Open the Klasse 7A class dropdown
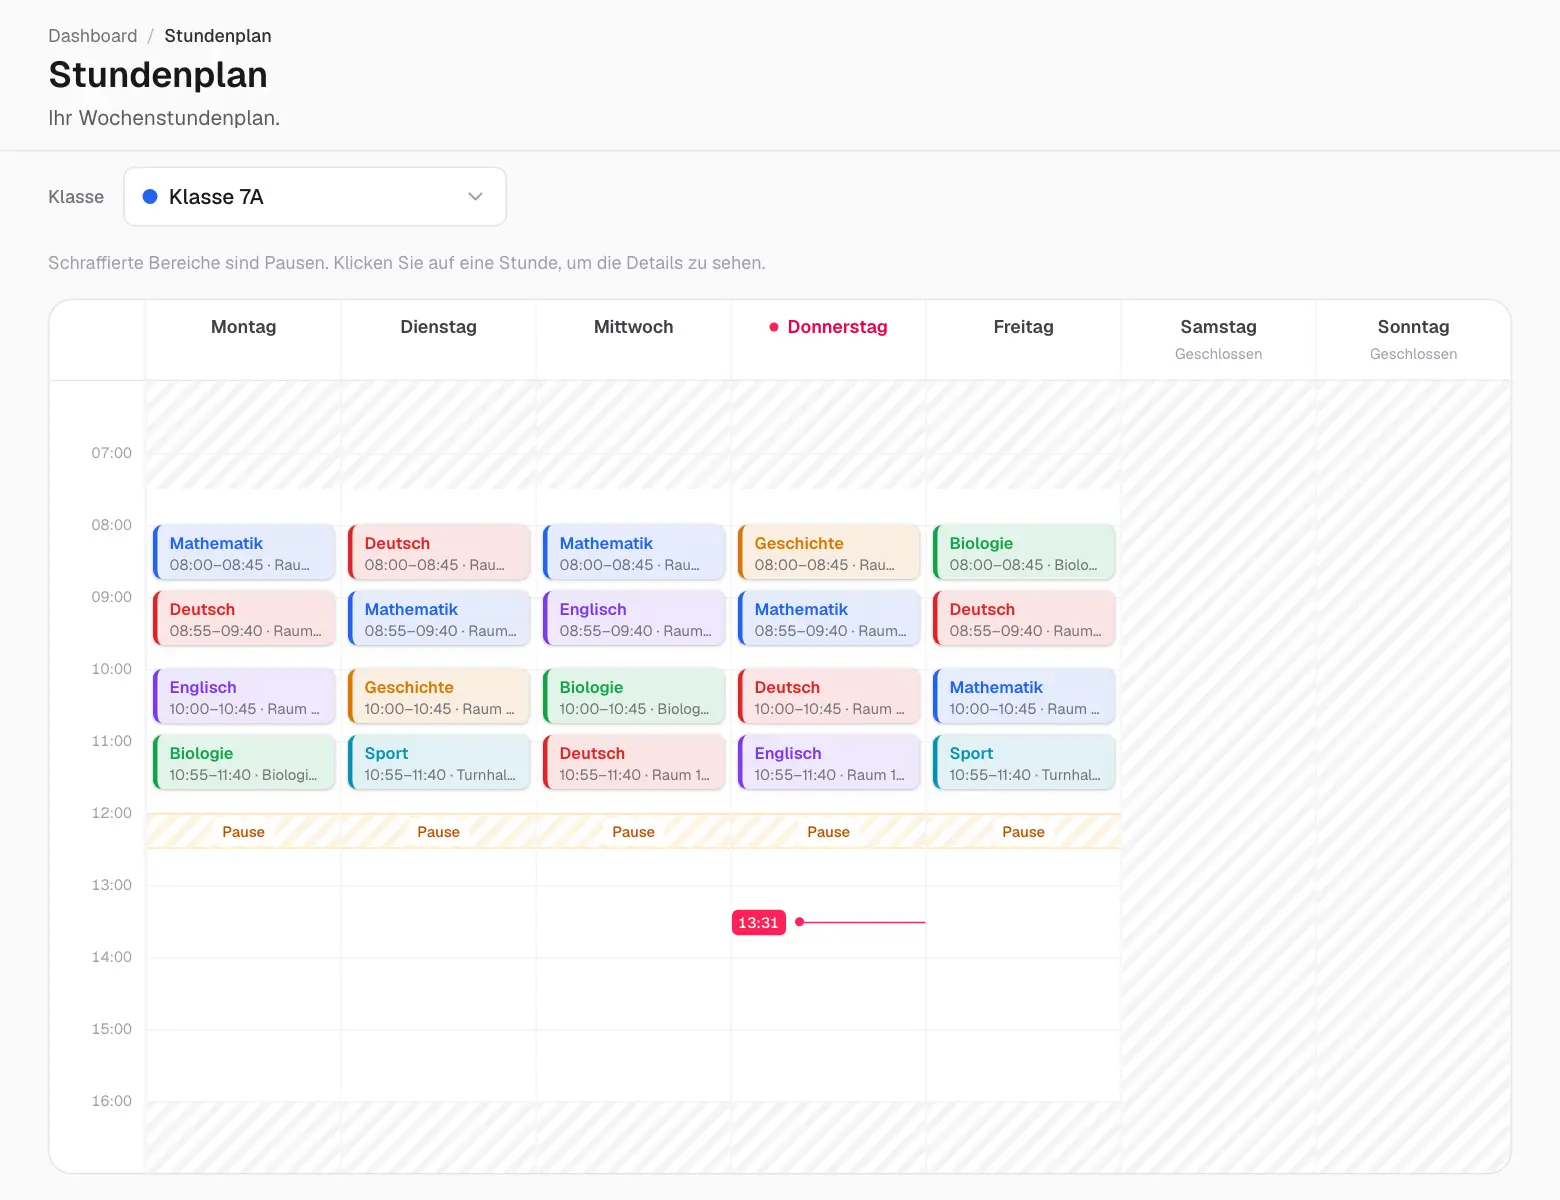The height and width of the screenshot is (1200, 1560). (315, 197)
